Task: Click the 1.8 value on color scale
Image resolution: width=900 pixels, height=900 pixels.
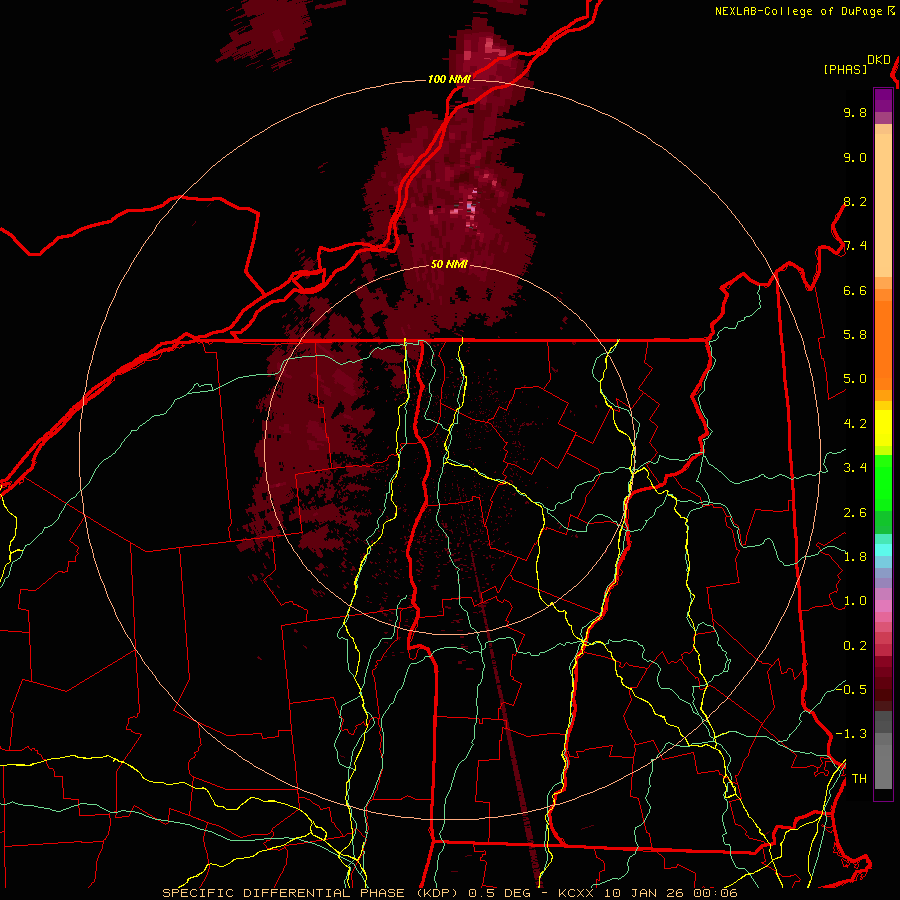Action: [x=855, y=557]
